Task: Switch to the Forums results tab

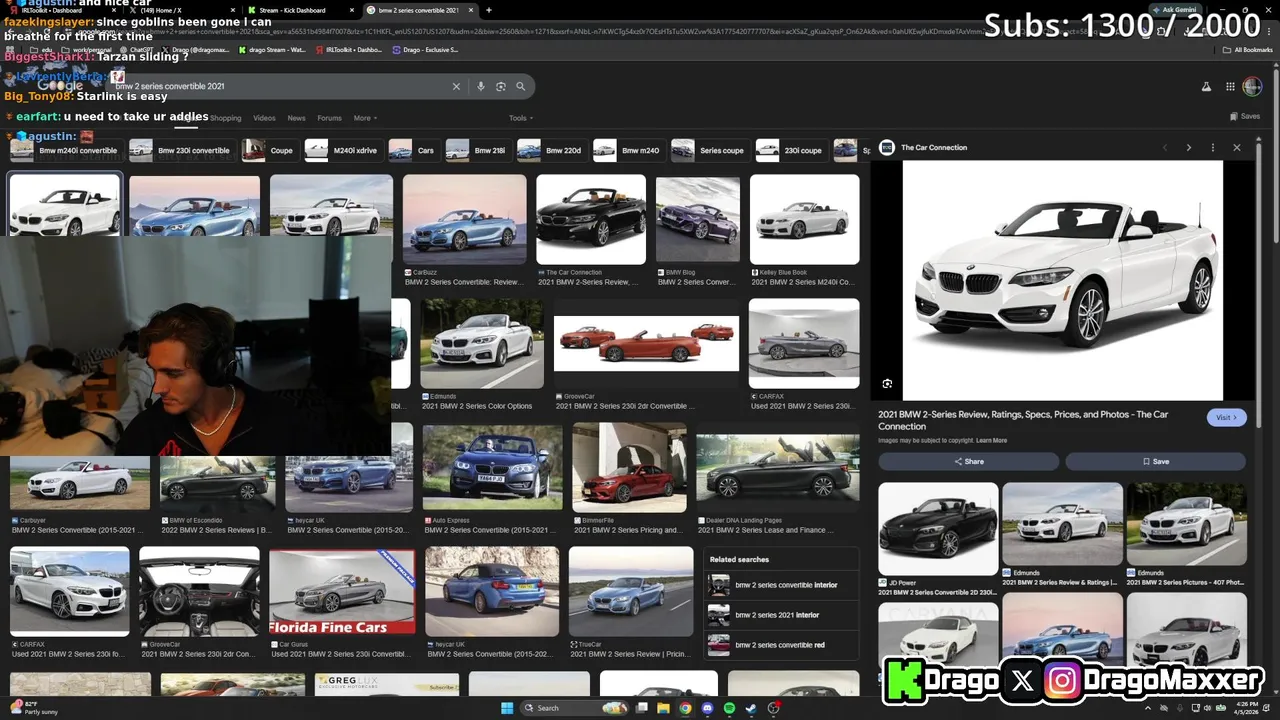Action: coord(329,118)
